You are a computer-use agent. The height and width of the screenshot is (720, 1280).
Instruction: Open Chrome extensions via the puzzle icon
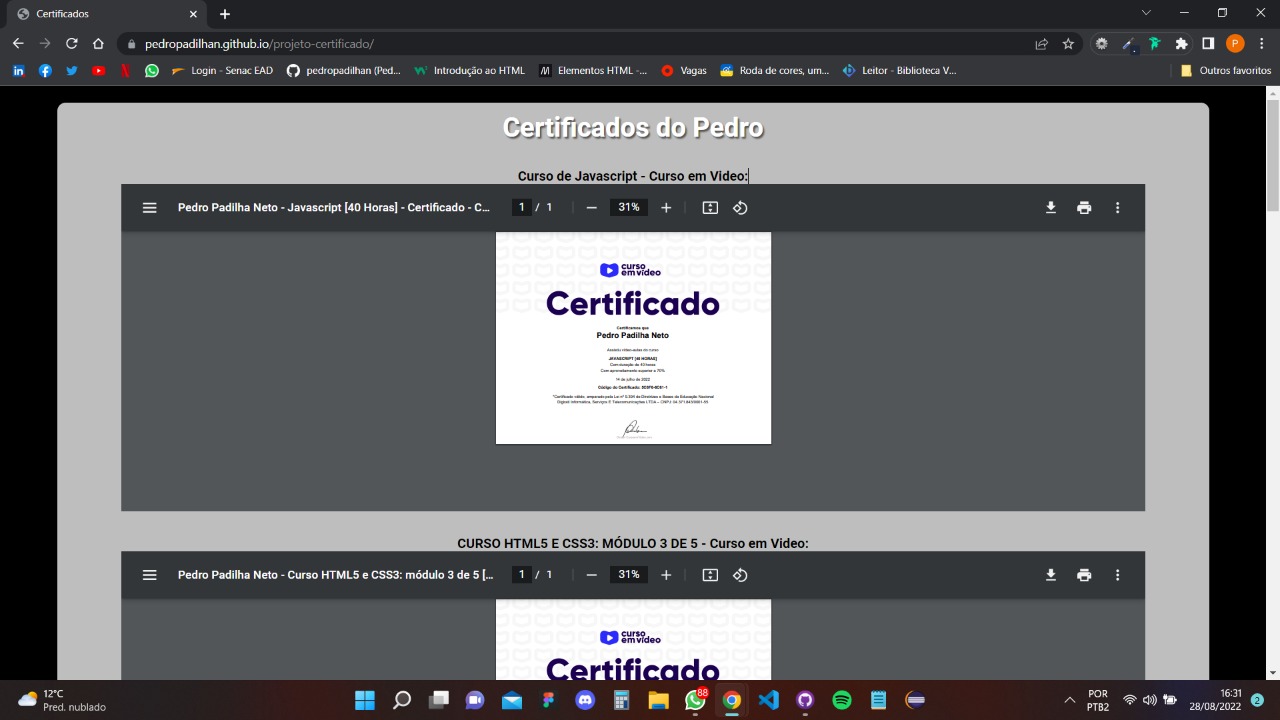click(1180, 43)
